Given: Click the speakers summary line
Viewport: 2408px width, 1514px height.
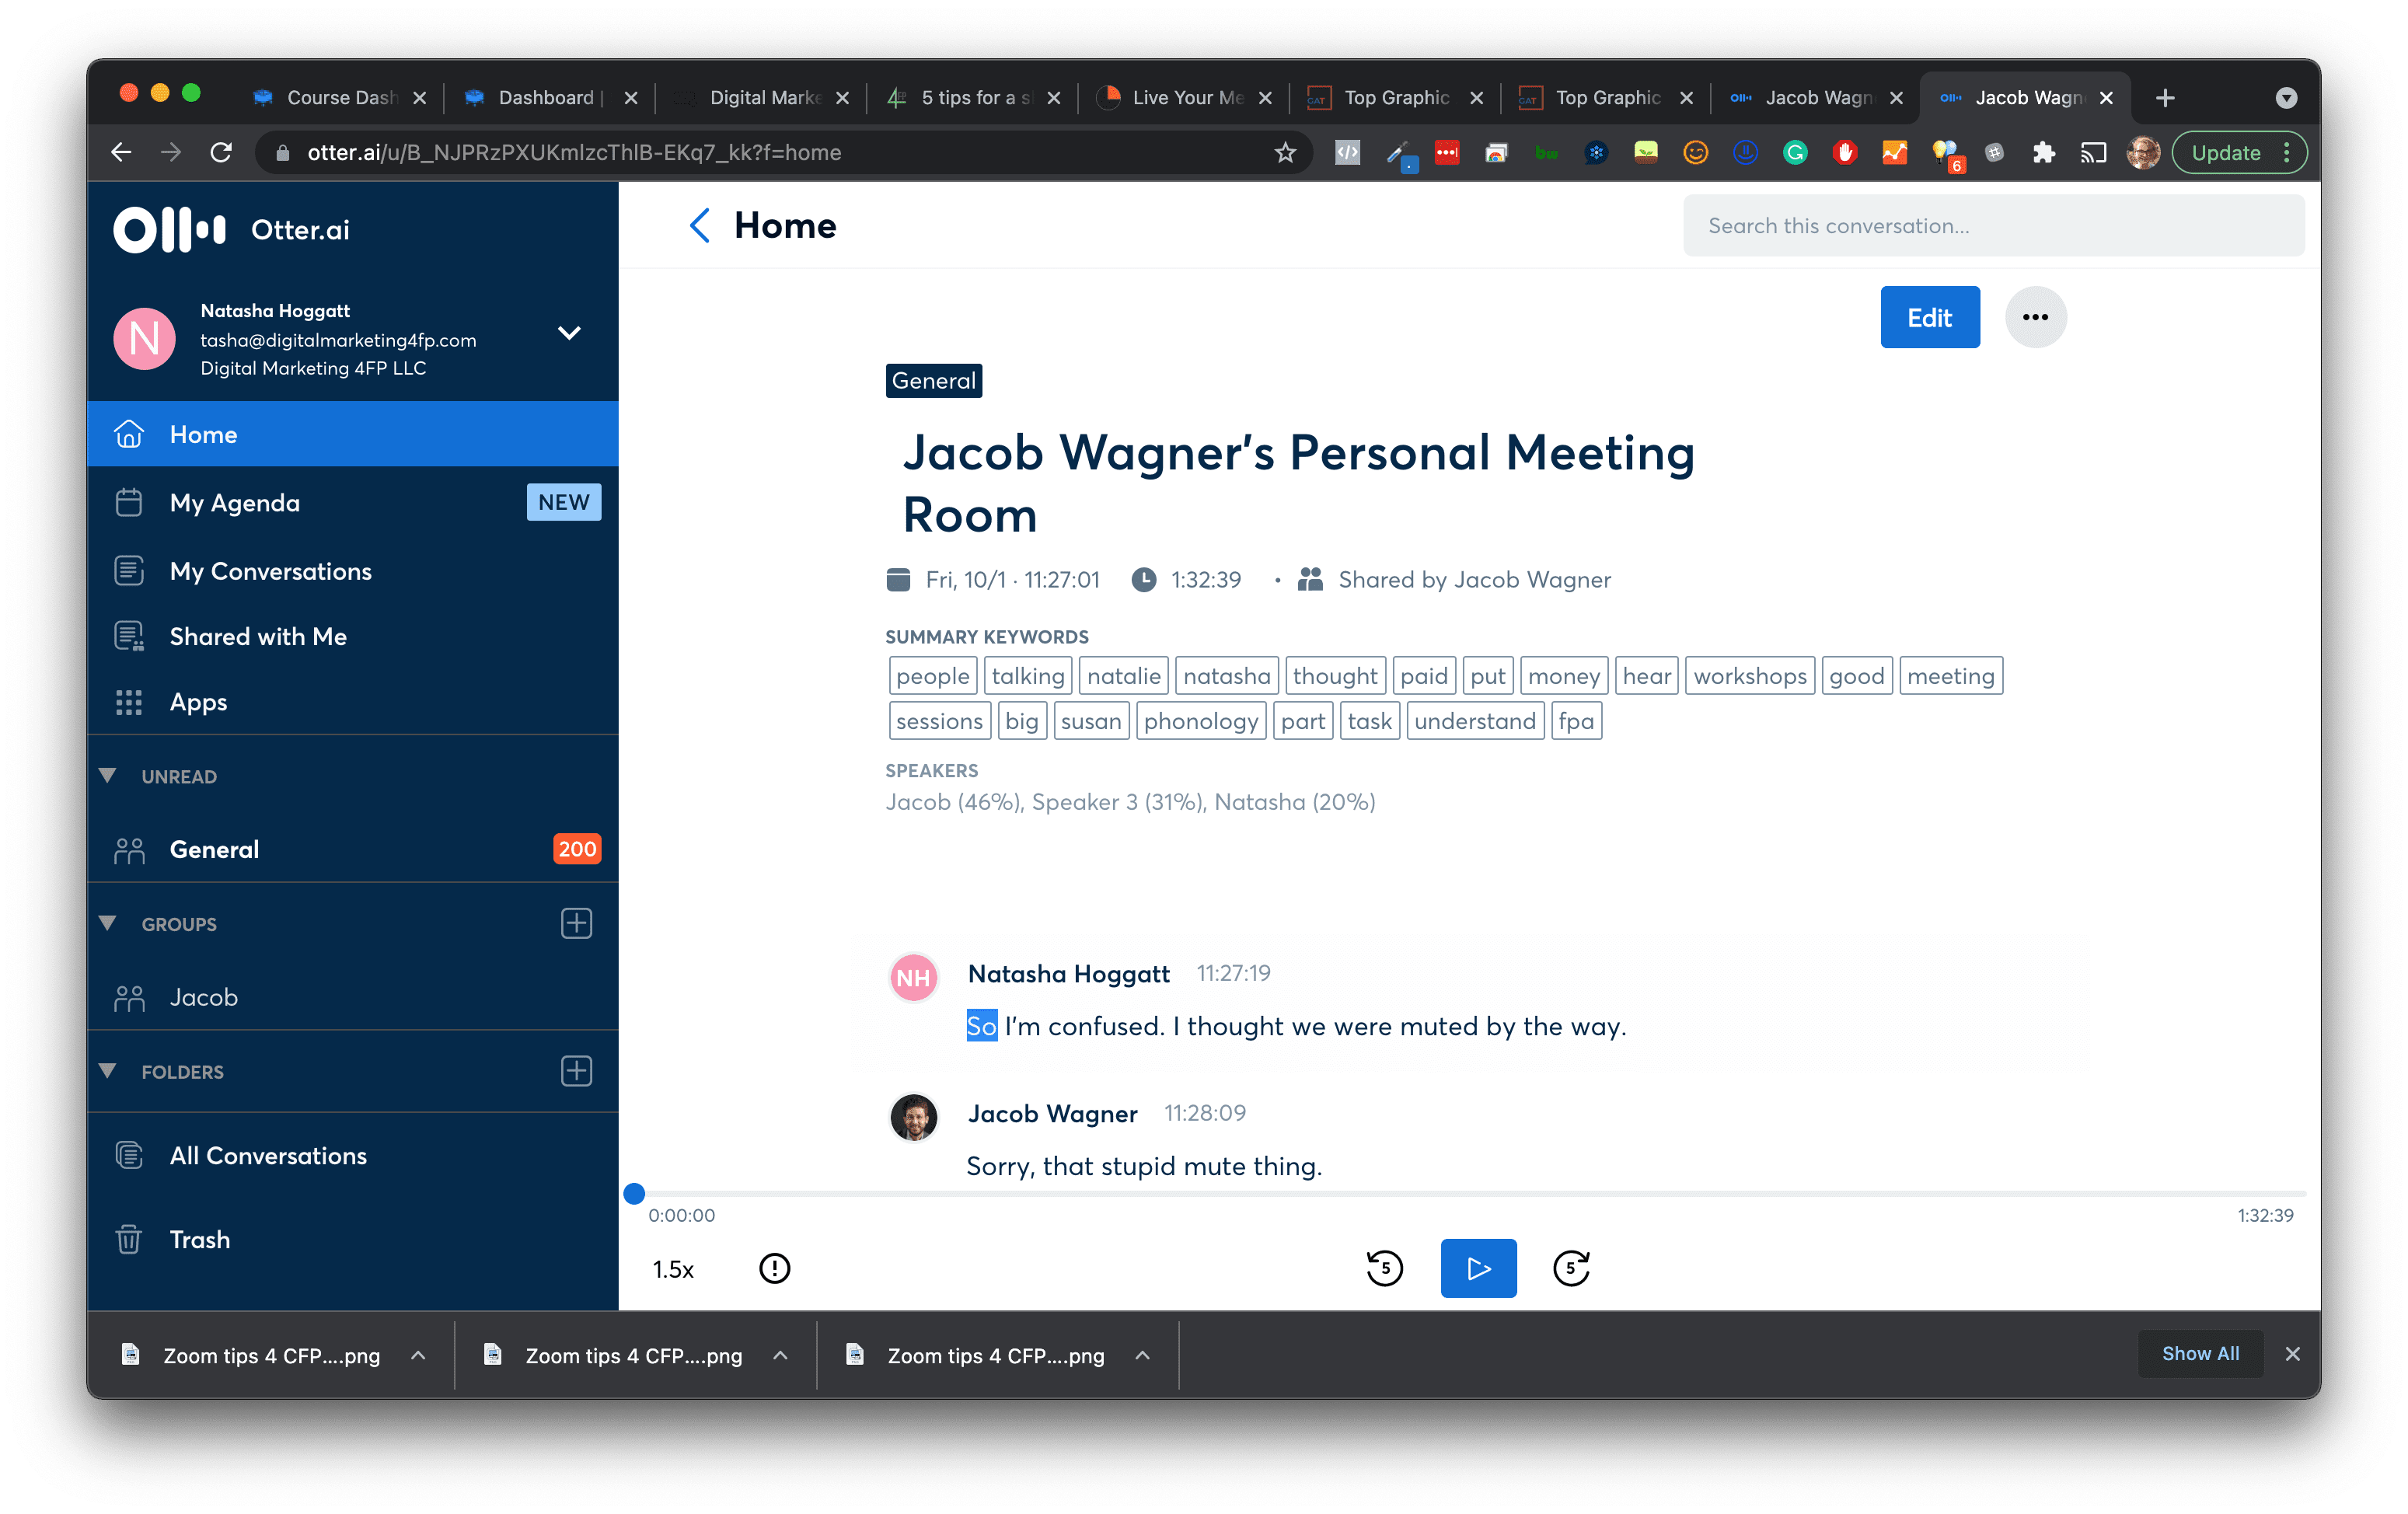Looking at the screenshot, I should [x=1130, y=802].
